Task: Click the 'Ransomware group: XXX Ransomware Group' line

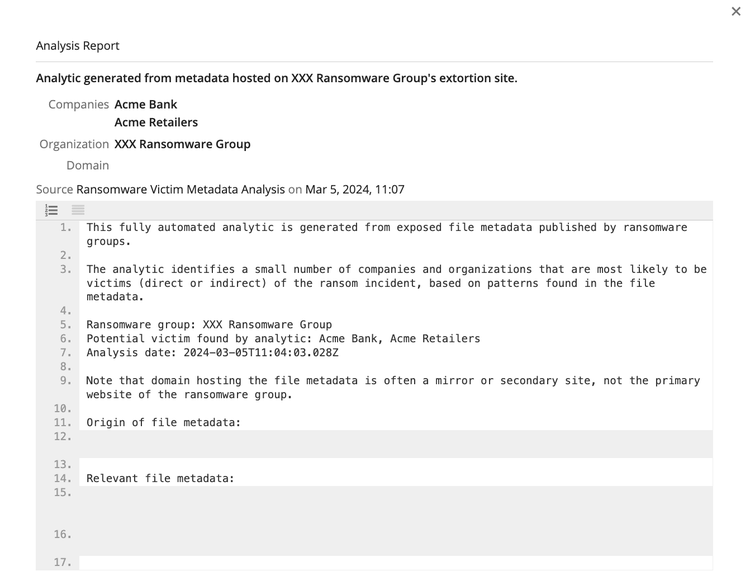Action: [209, 325]
